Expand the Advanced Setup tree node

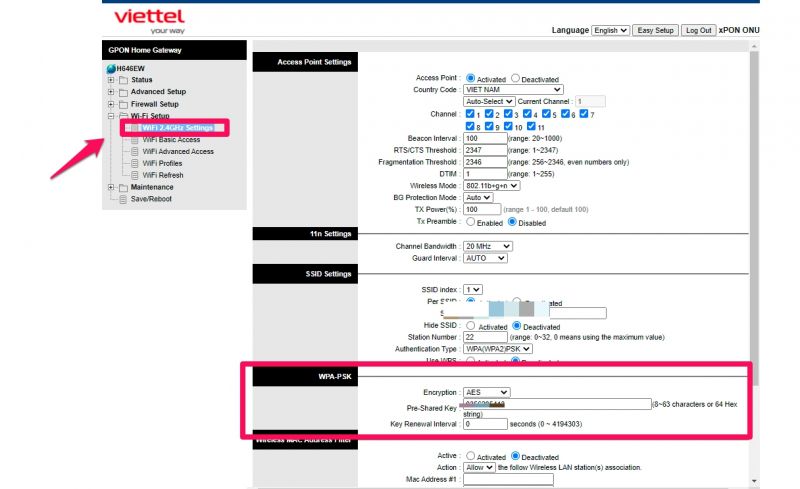tap(111, 92)
